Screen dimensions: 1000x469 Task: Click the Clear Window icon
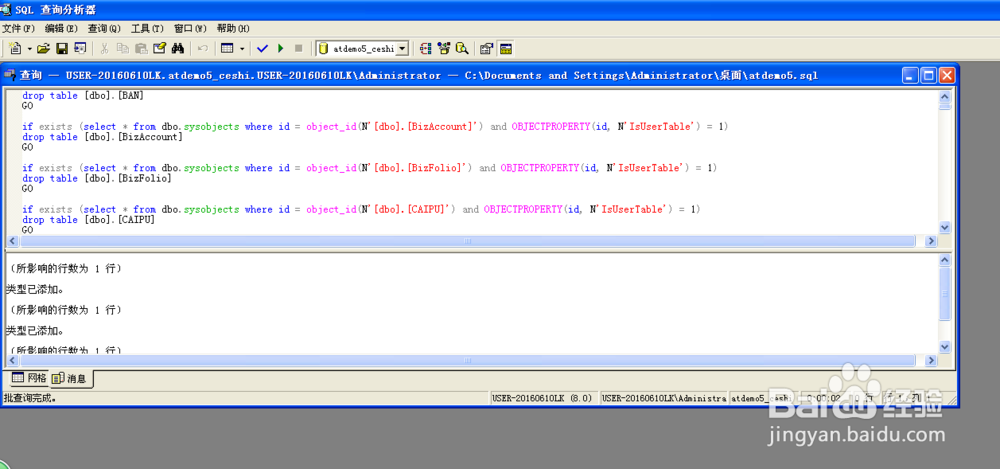tap(159, 48)
